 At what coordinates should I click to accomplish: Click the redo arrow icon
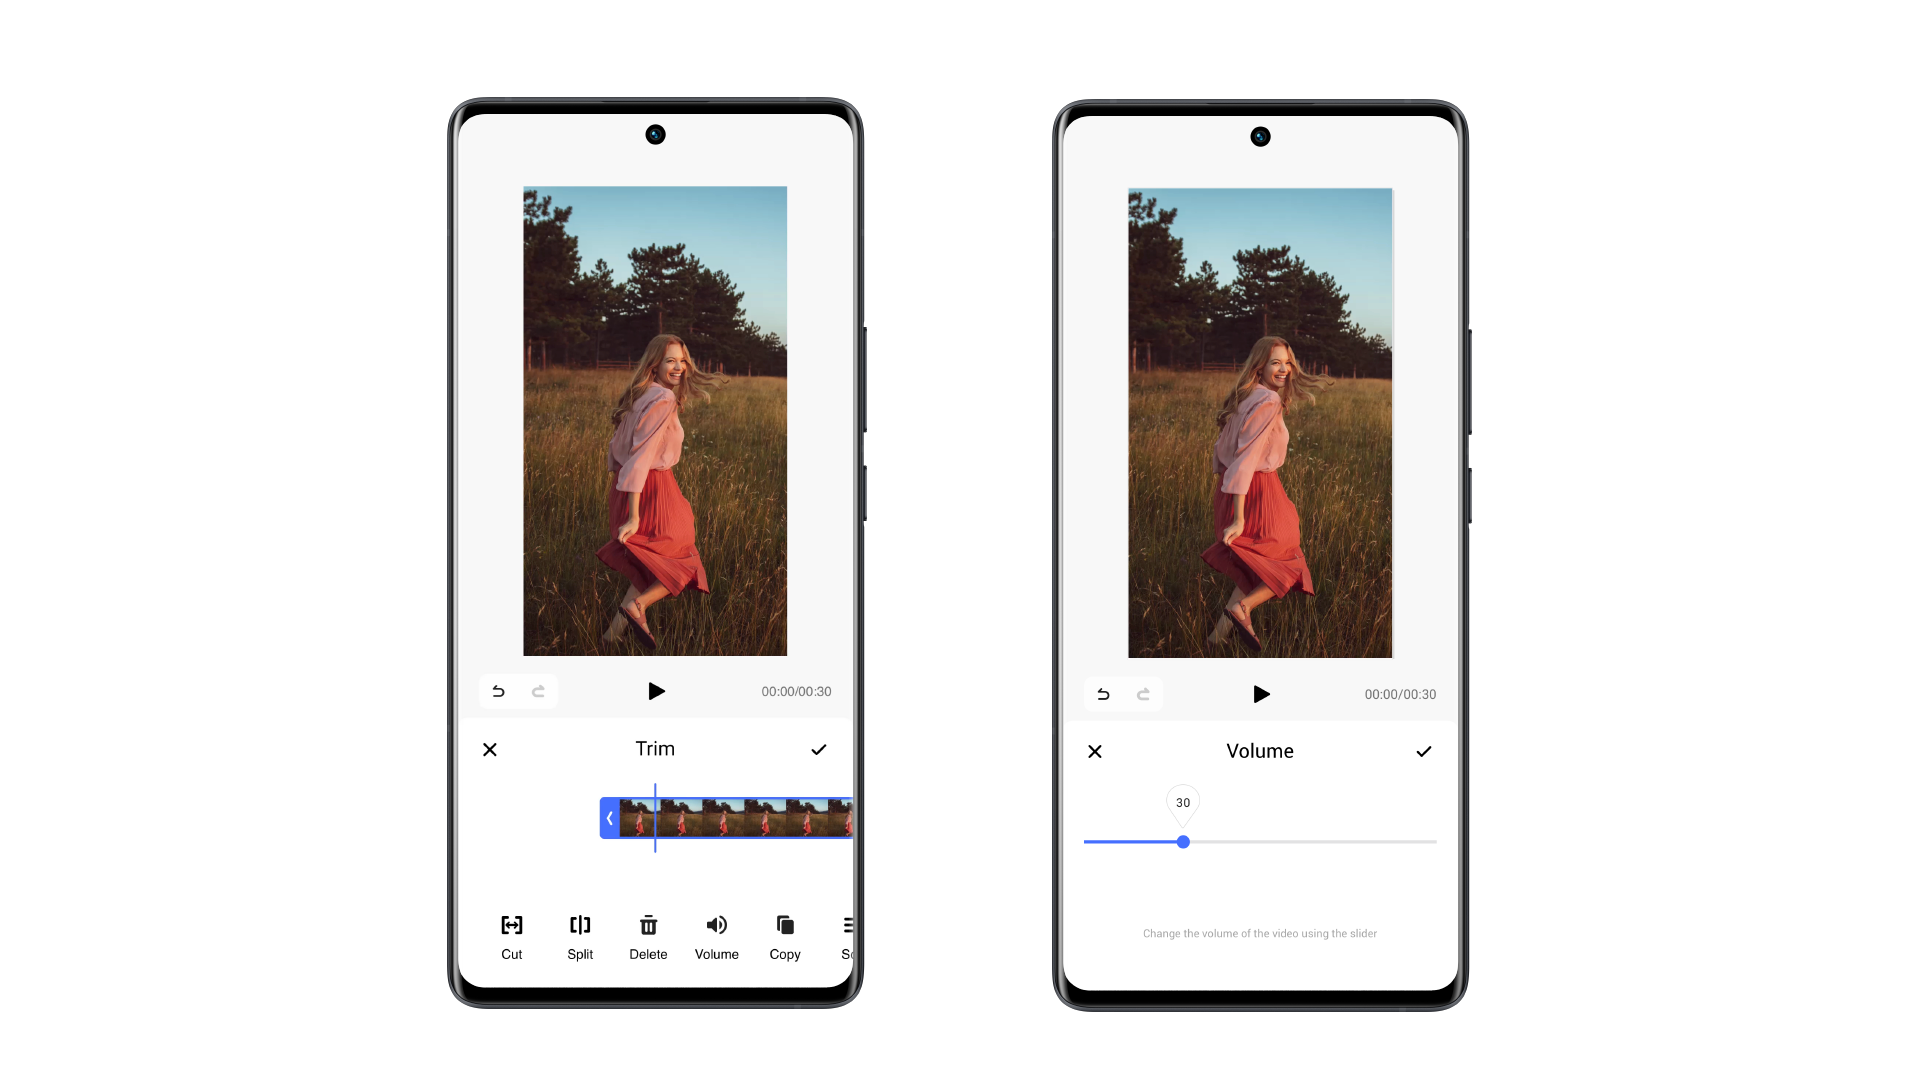pyautogui.click(x=539, y=690)
